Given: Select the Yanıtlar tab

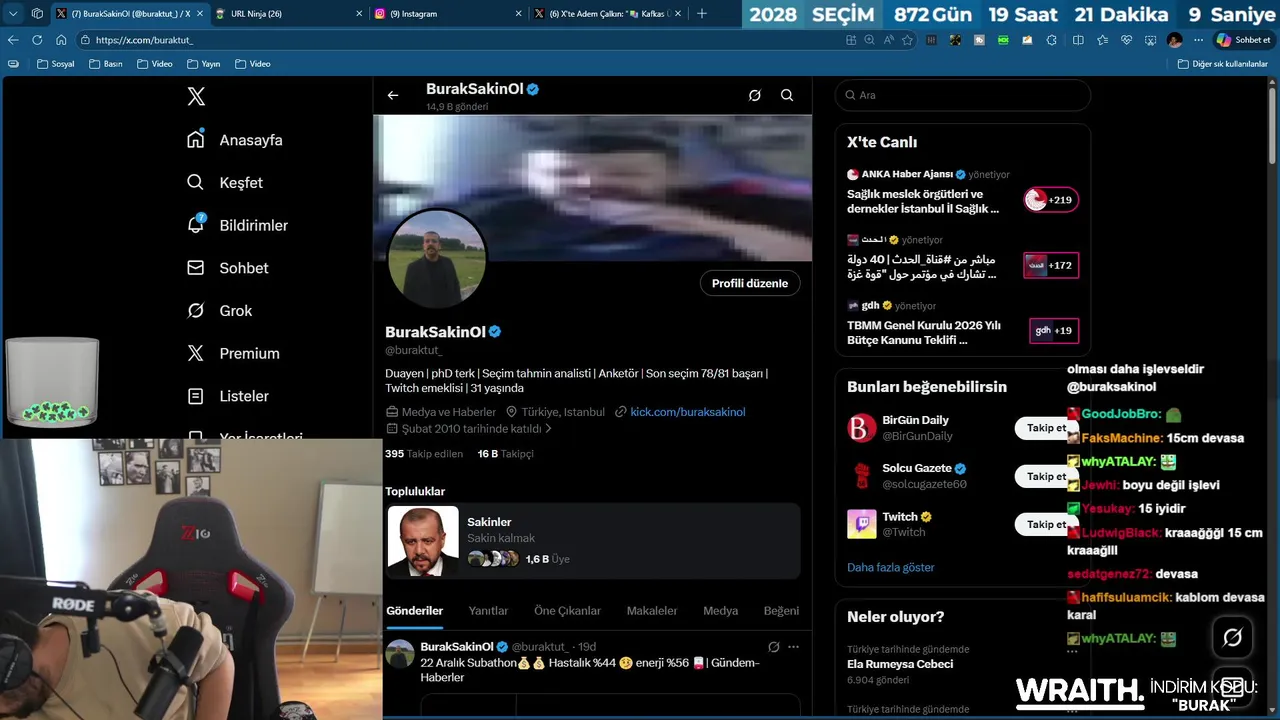Looking at the screenshot, I should (488, 611).
